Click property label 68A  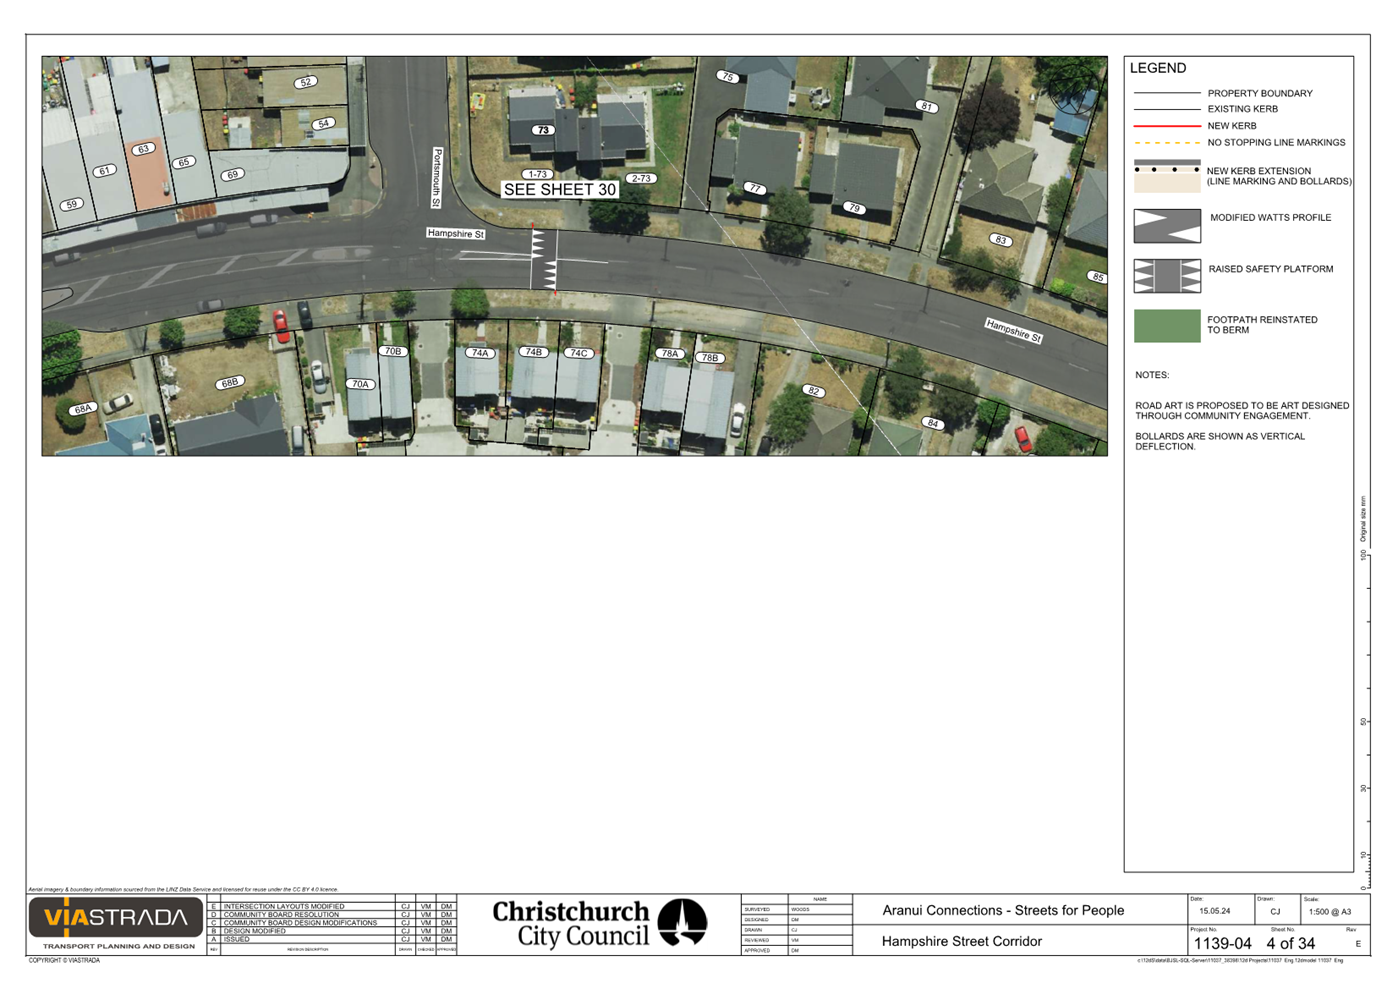click(x=83, y=408)
